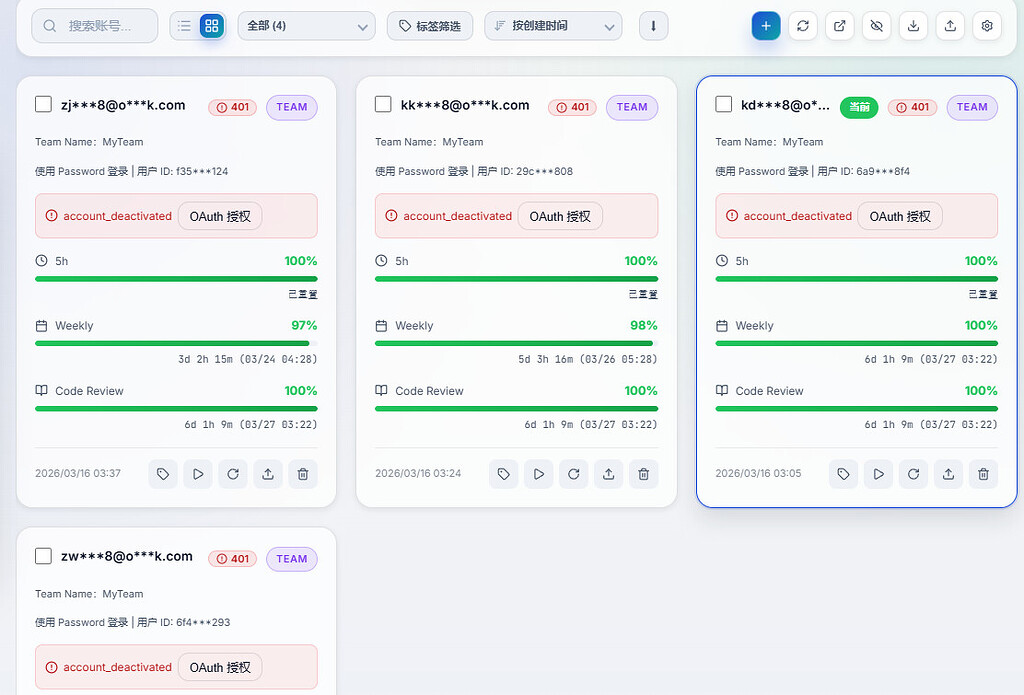Click the 标签筛选 tag filter button
This screenshot has width=1024, height=695.
pos(430,26)
